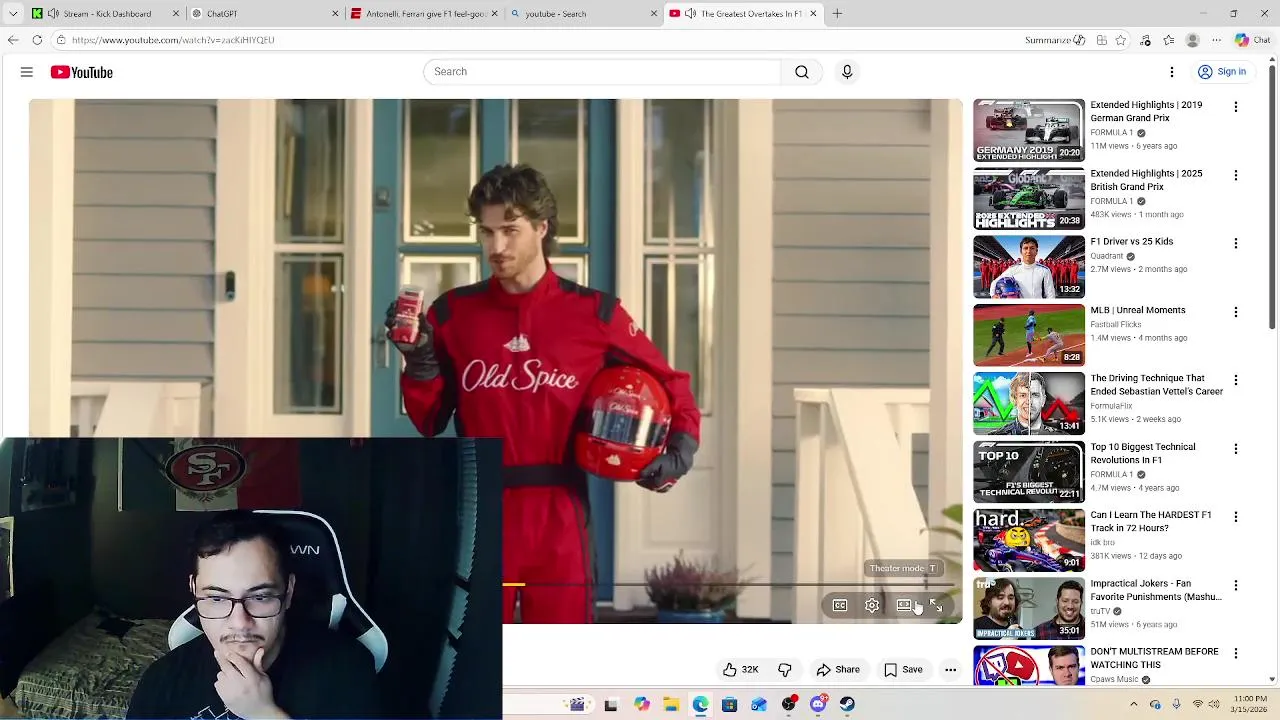This screenshot has width=1280, height=720.
Task: Click the youtube.com URL address bar
Action: tap(172, 40)
